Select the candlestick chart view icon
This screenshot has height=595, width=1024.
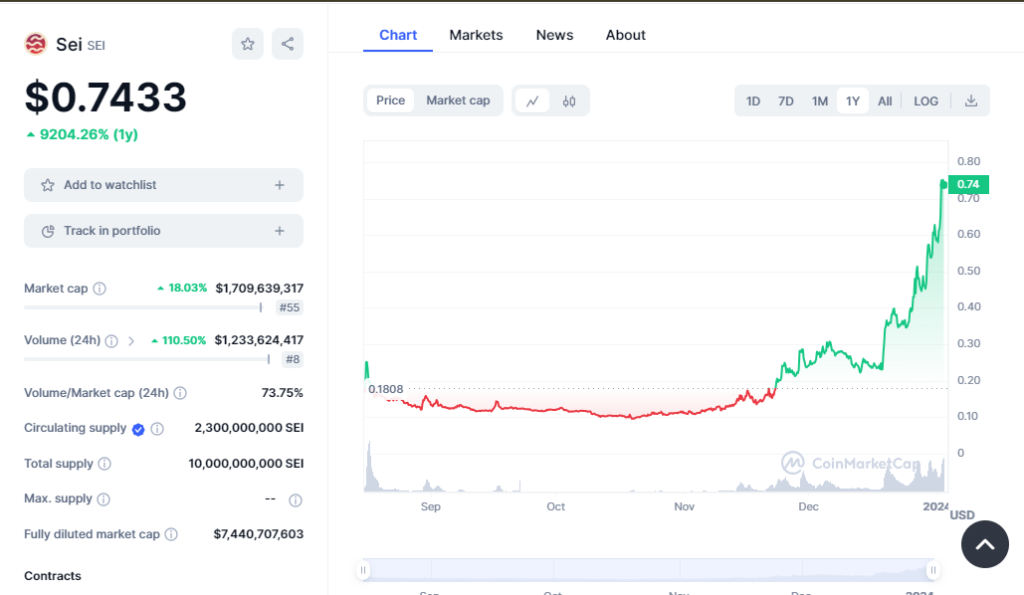[569, 101]
